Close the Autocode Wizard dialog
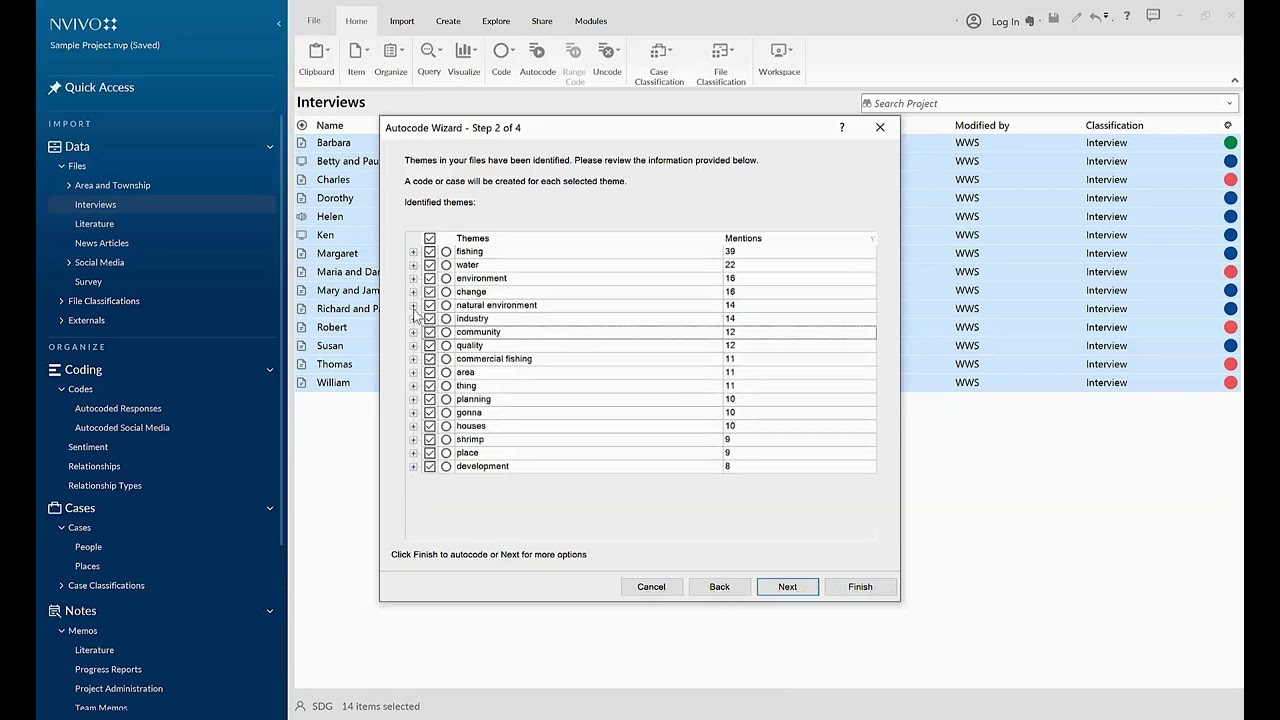 880,128
